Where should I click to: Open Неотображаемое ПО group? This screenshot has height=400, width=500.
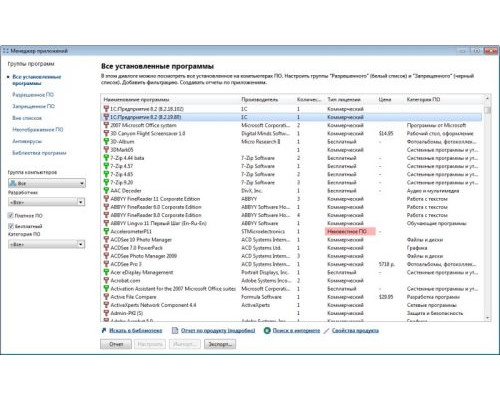coord(38,129)
